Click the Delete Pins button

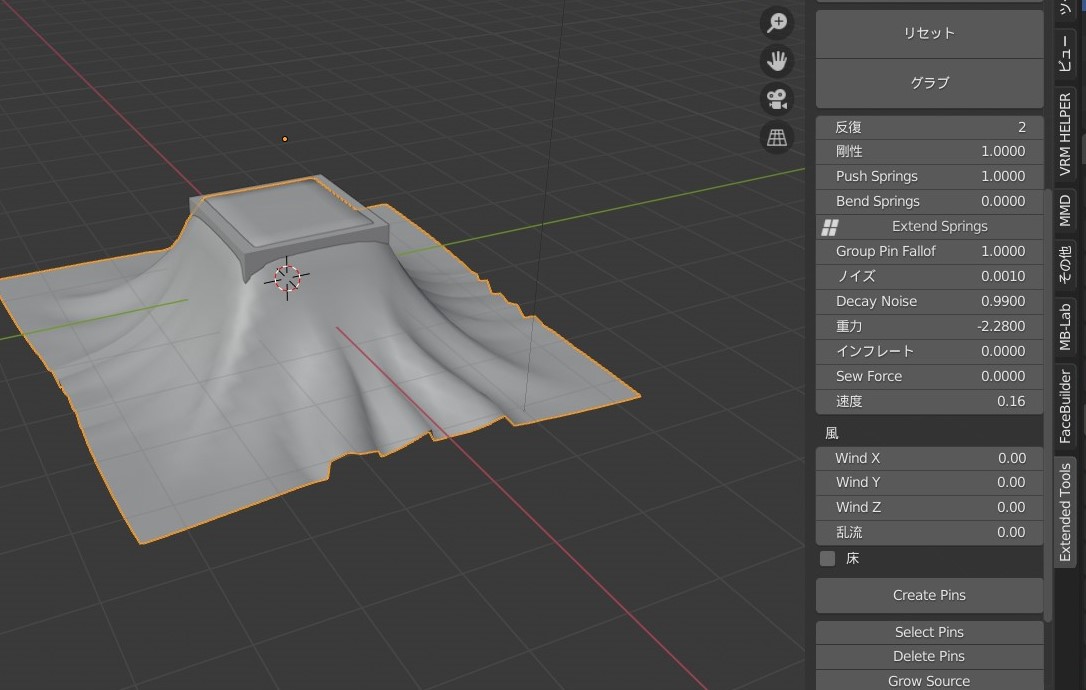(x=929, y=656)
